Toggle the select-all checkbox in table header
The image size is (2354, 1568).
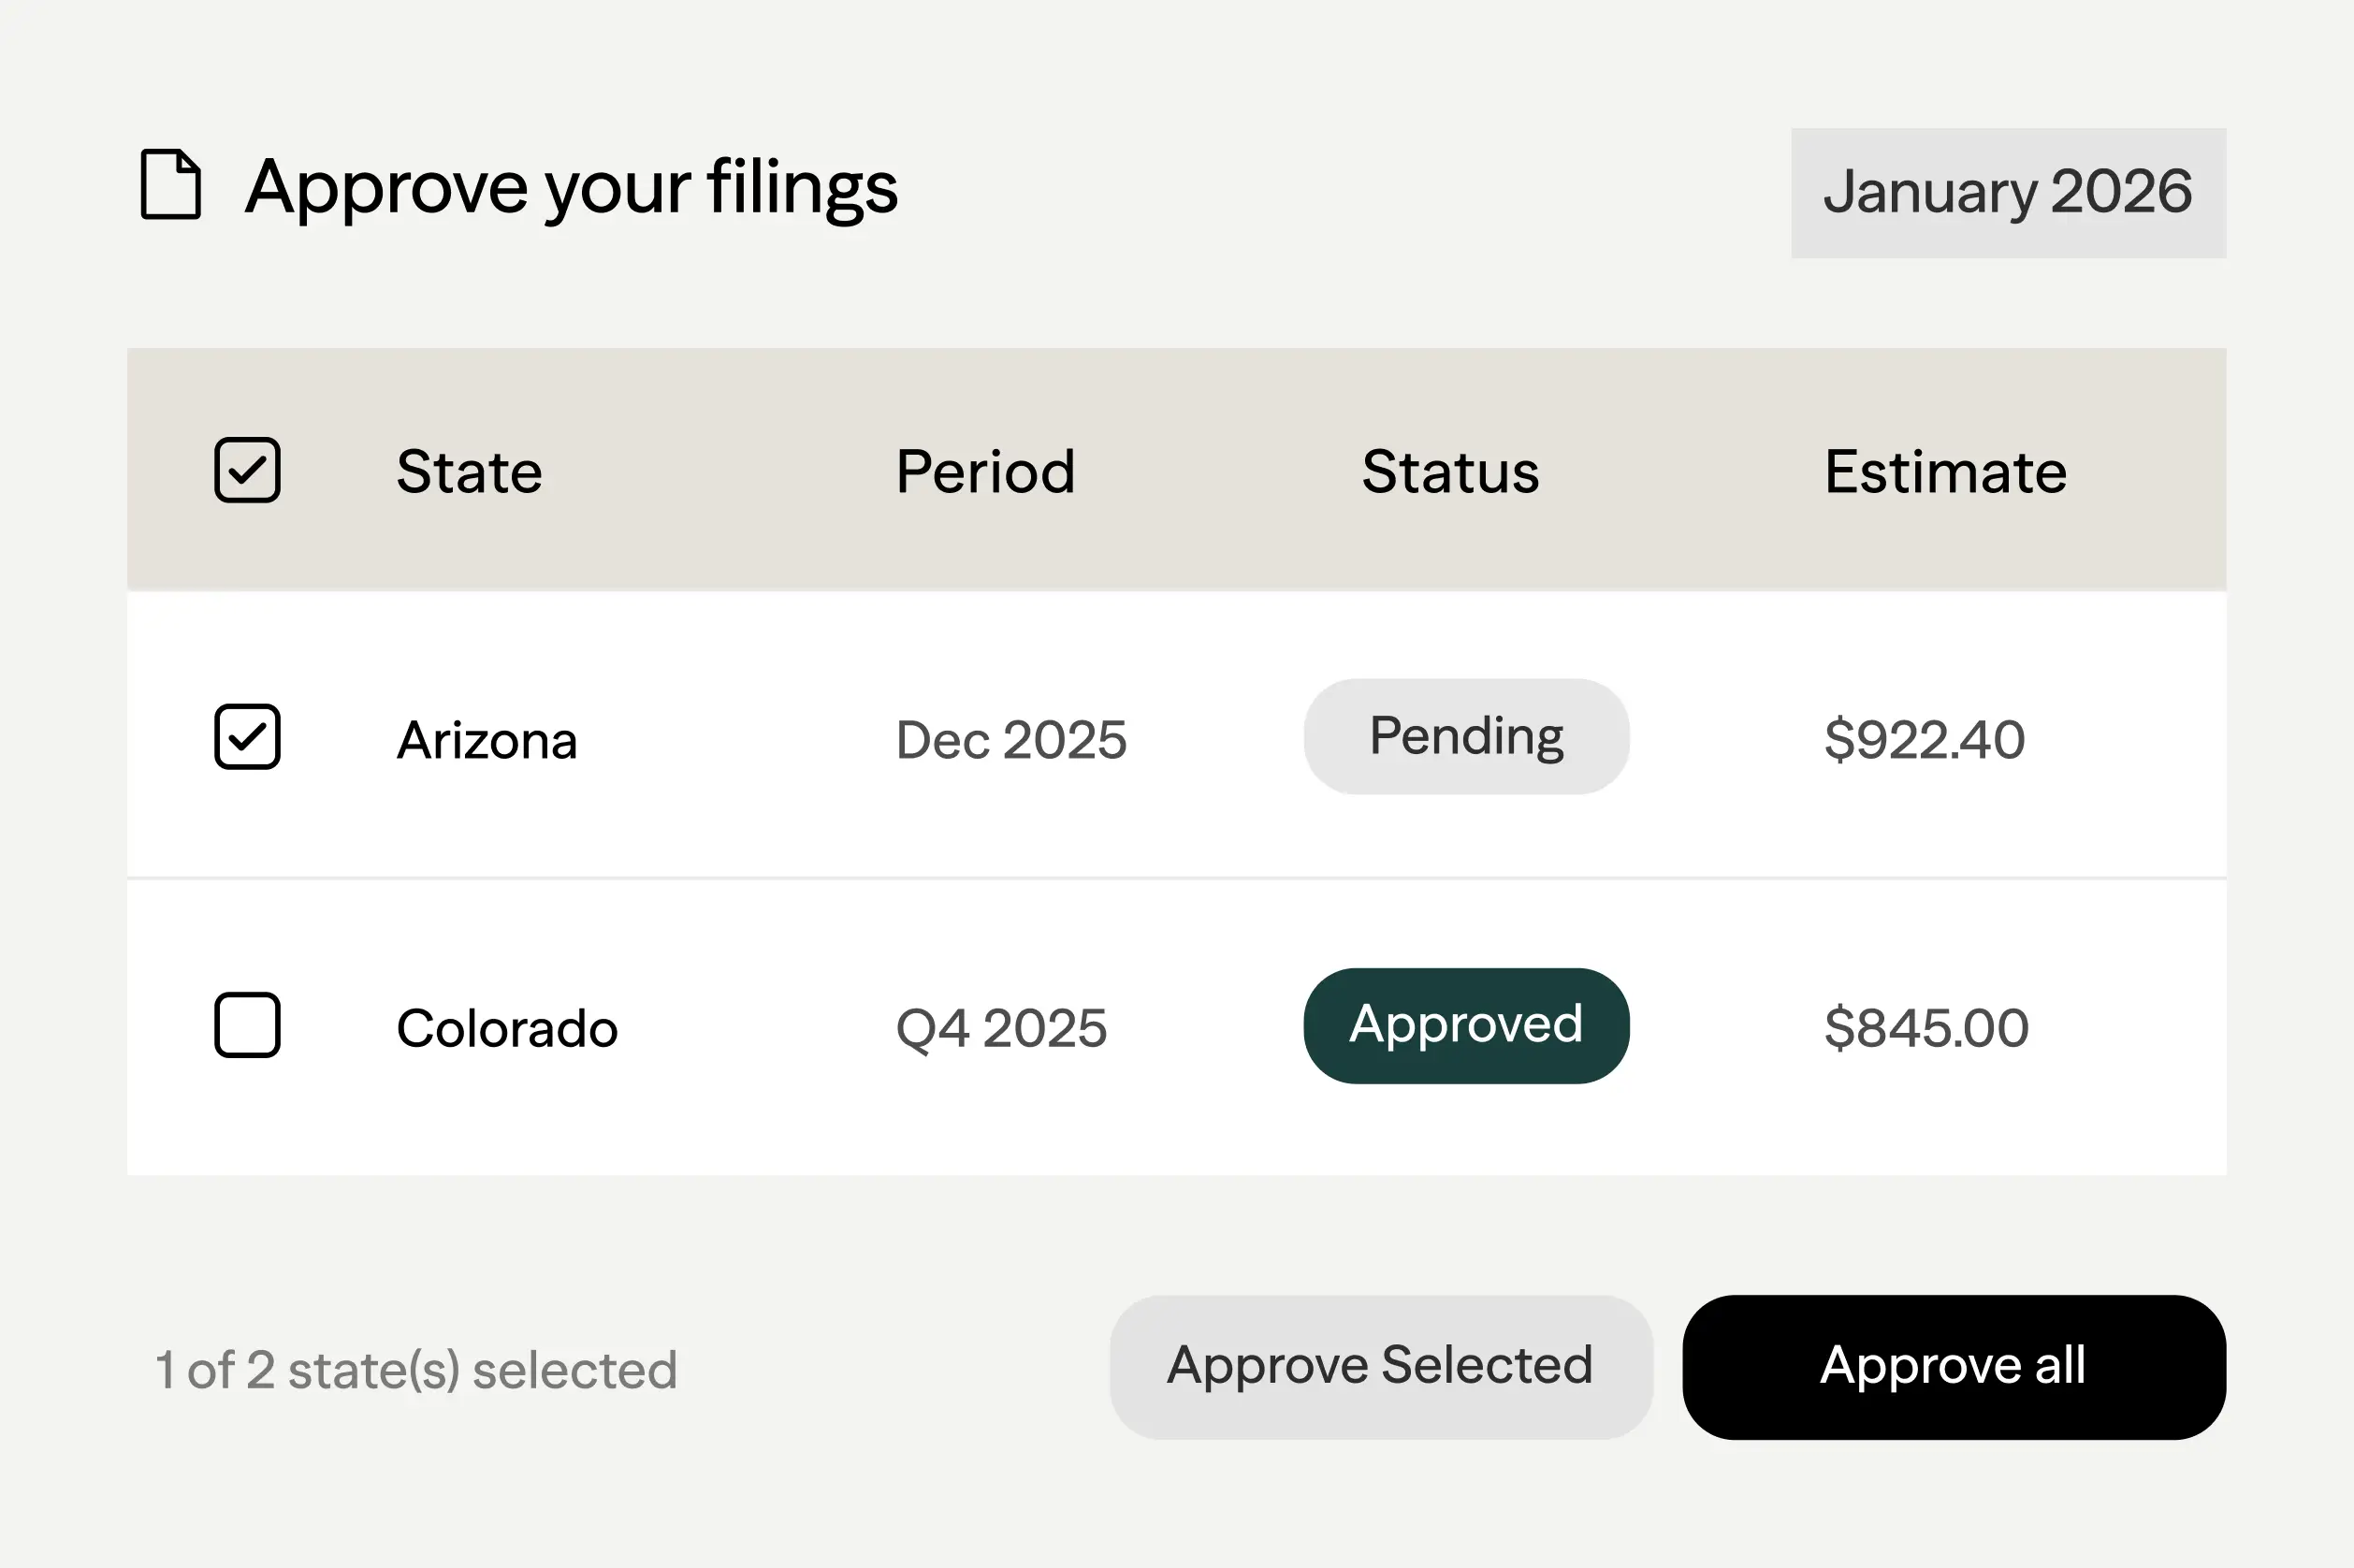247,470
